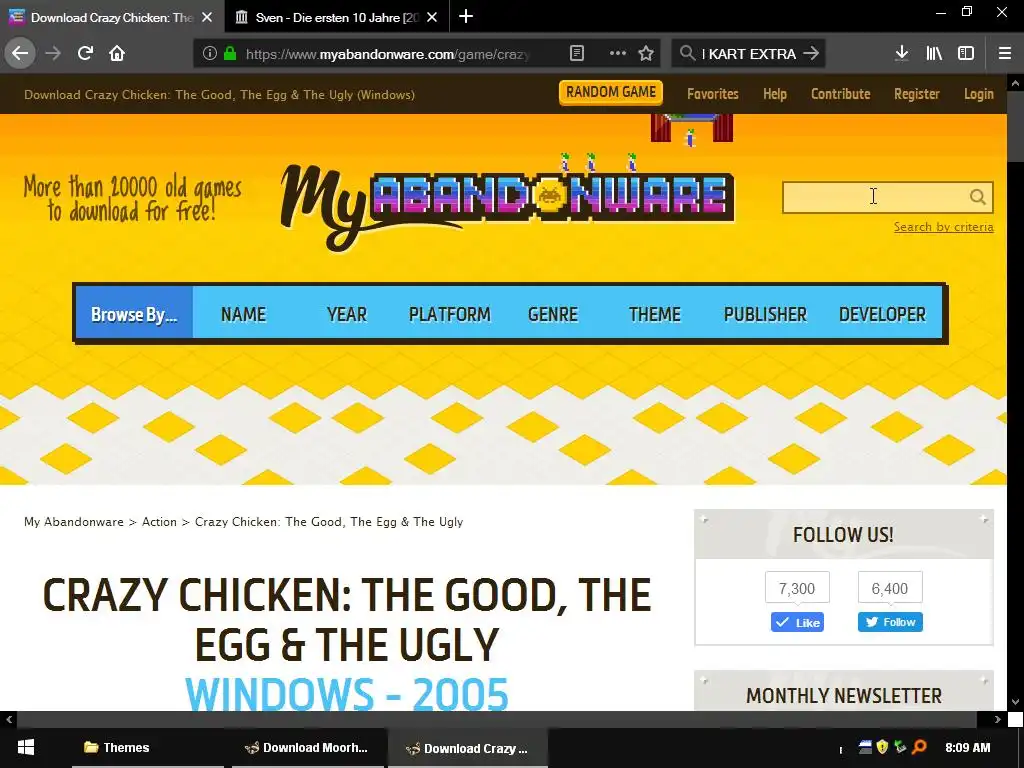Open the Favorites link
1024x768 pixels.
click(712, 94)
